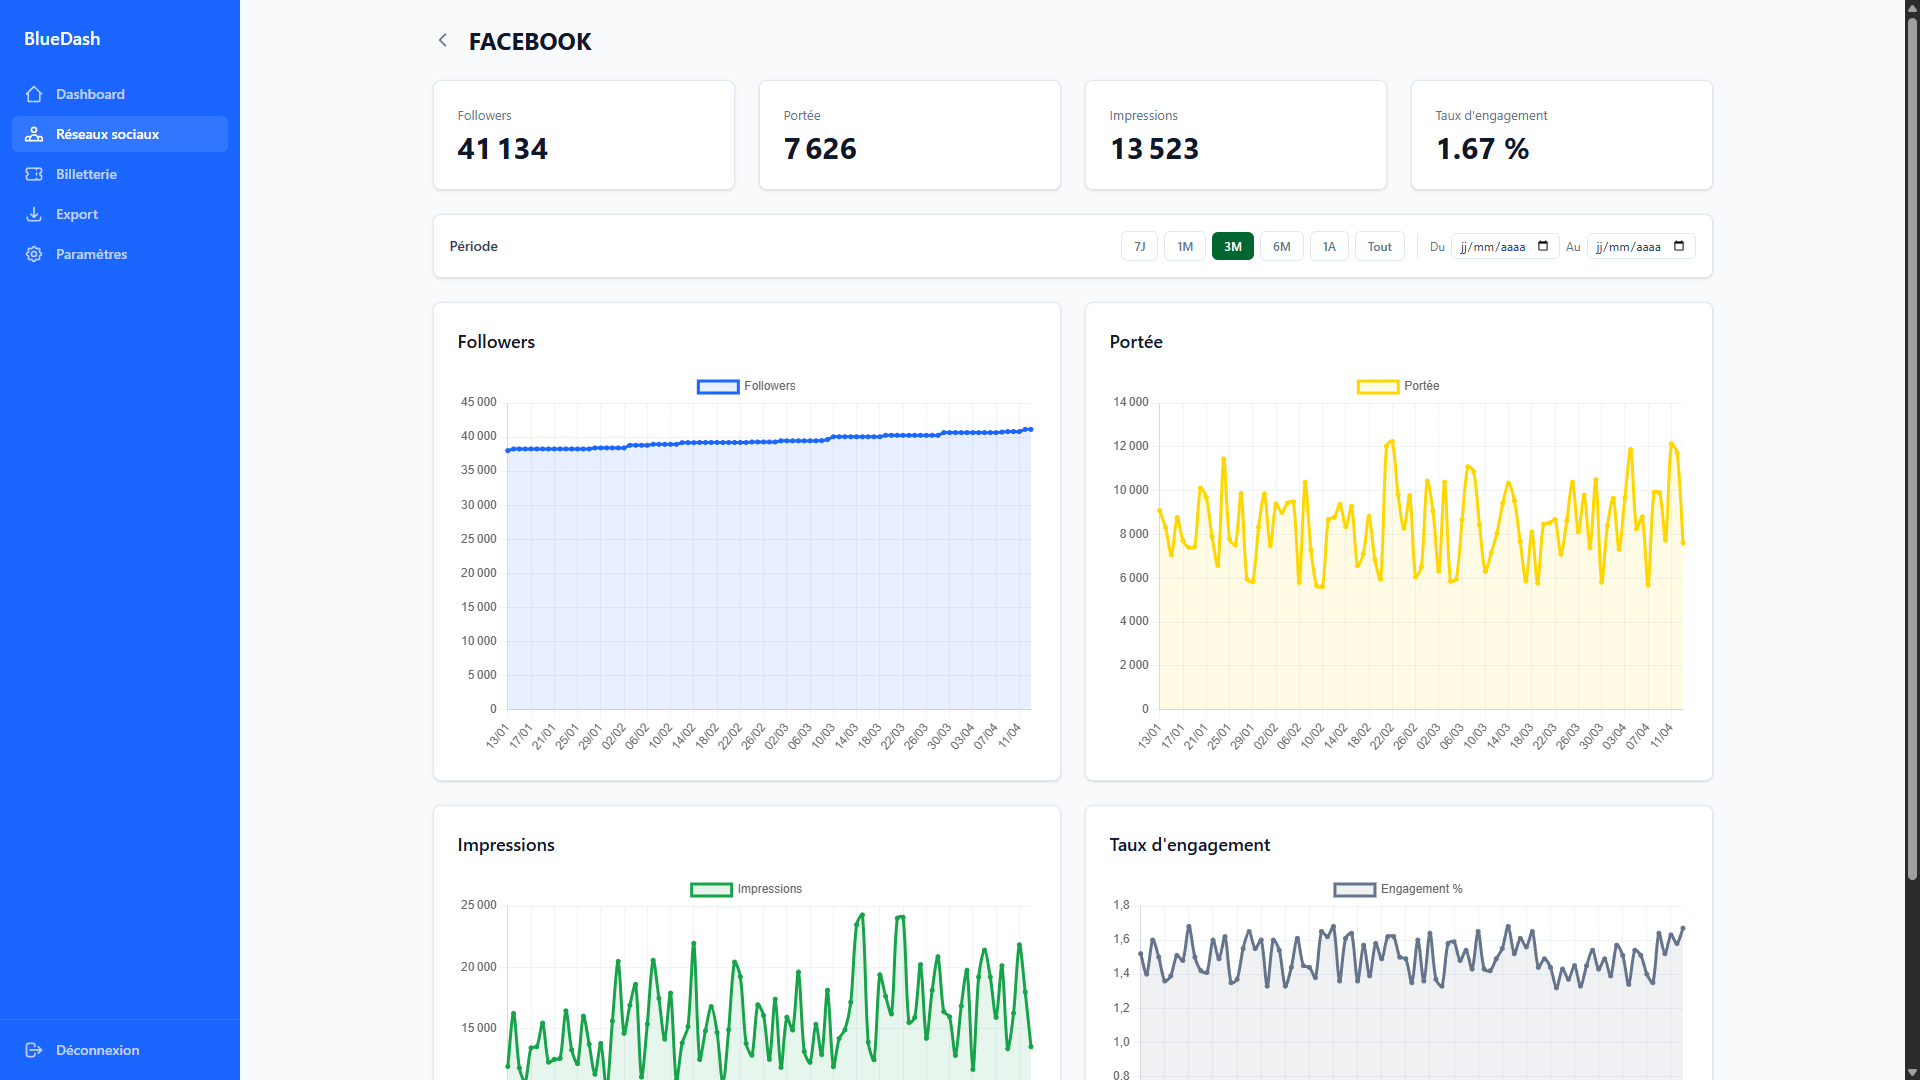This screenshot has width=1920, height=1080.
Task: Click the scrollbar up arrow
Action: [x=1912, y=7]
